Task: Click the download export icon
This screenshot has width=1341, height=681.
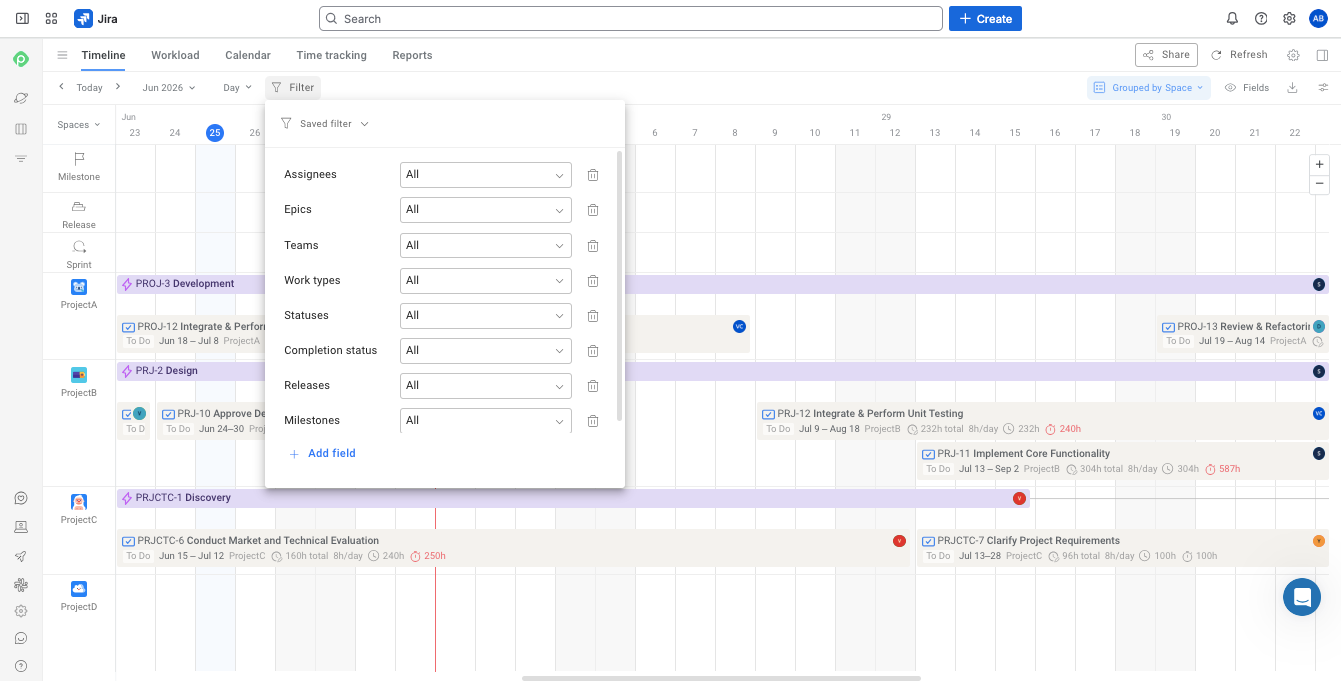Action: [x=1292, y=88]
